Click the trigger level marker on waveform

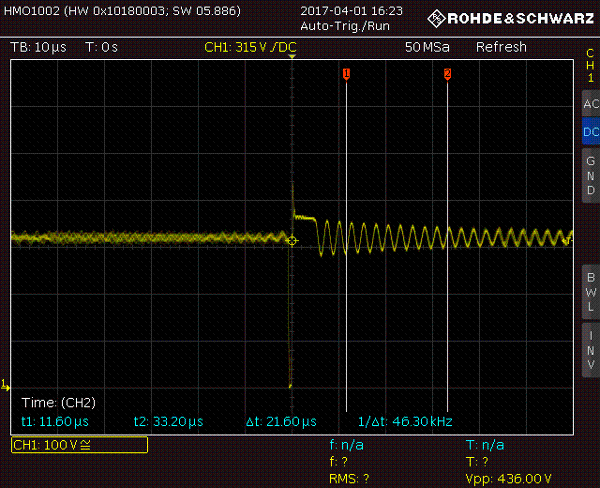tap(292, 241)
